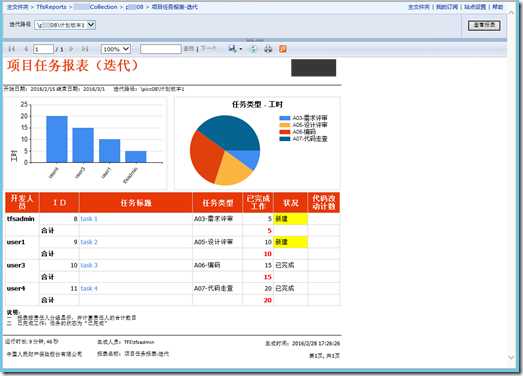Open 我的订阅 subscriptions link

coord(447,7)
